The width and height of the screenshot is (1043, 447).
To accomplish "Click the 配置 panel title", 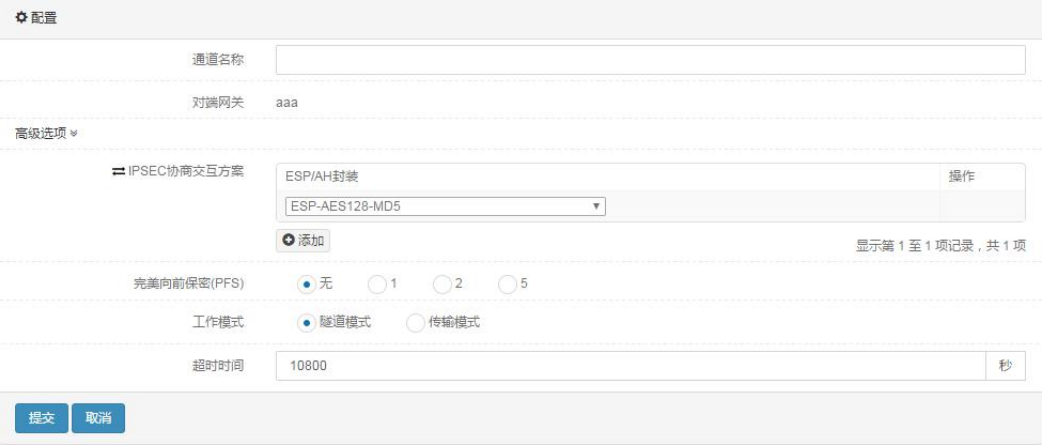I will pos(44,18).
